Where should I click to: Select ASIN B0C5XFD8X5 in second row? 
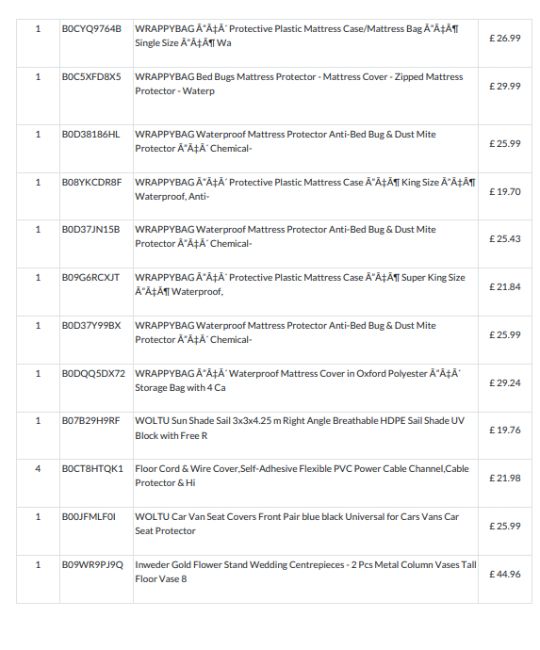point(91,77)
